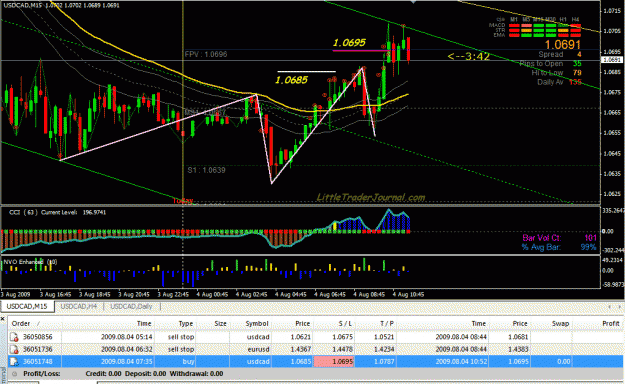625x384 pixels.
Task: Click the S1 : 1.0639 support label
Action: [x=206, y=170]
